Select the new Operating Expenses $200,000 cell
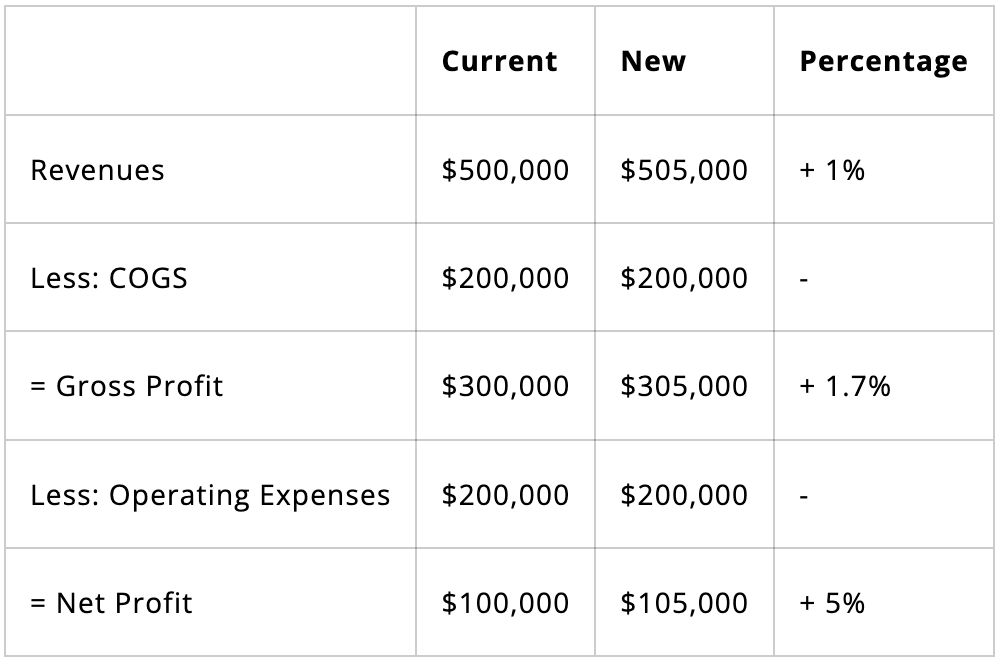 [684, 495]
